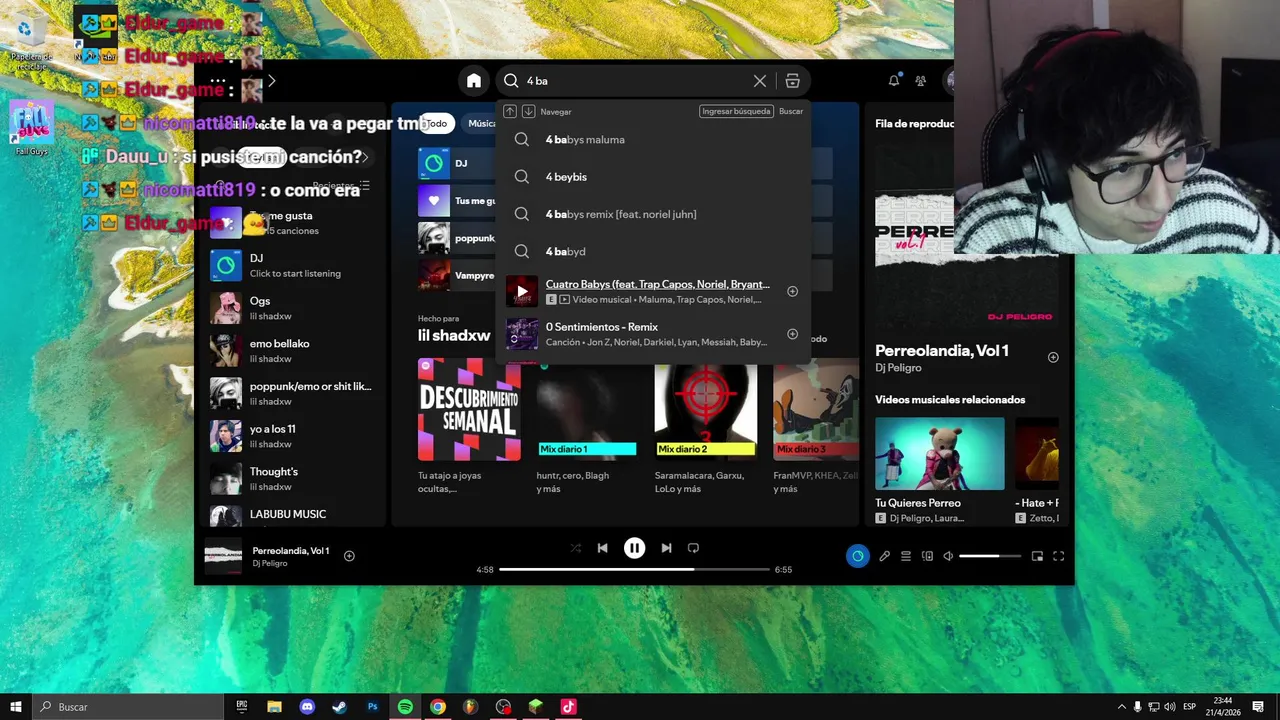Screen dimensions: 1280x720
Task: Open 'Thought's' playlist in the library
Action: (x=291, y=478)
